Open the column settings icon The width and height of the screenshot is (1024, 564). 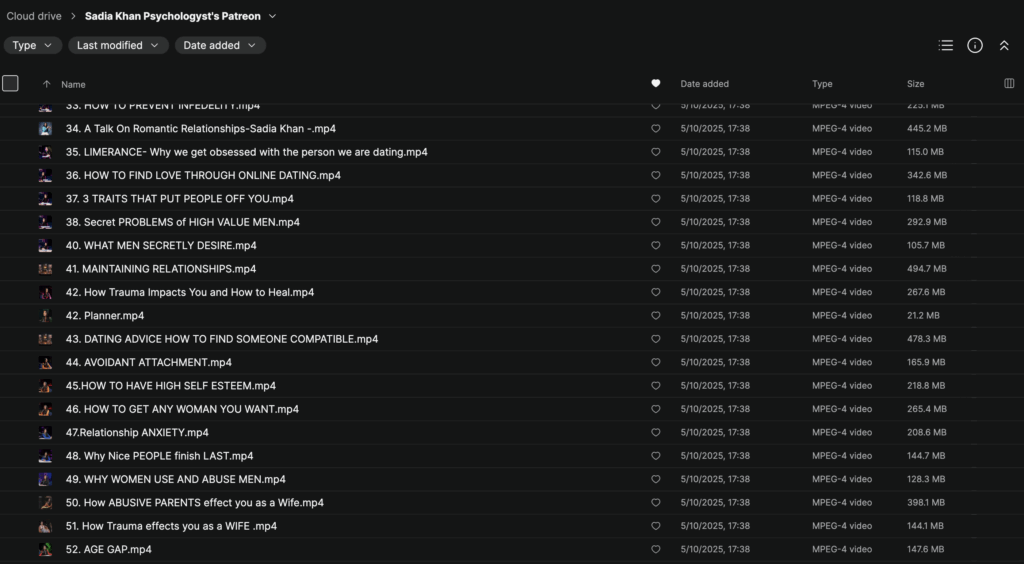tap(1009, 84)
